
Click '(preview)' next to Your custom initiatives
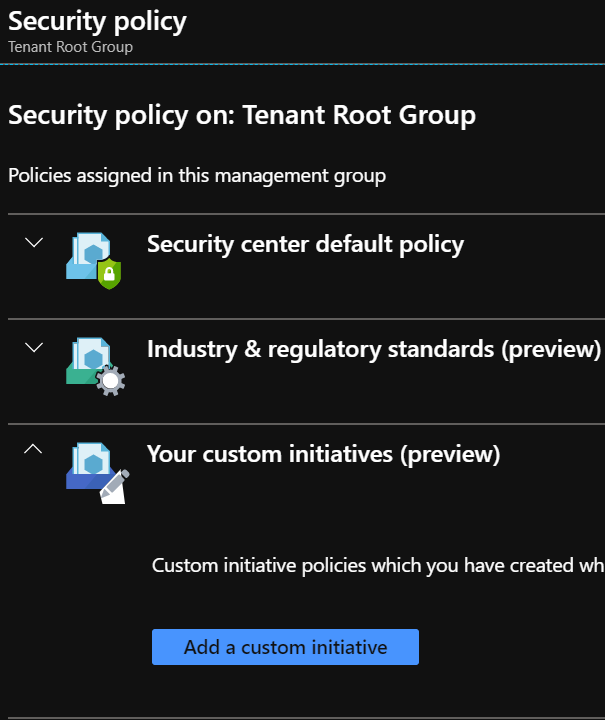pos(449,454)
